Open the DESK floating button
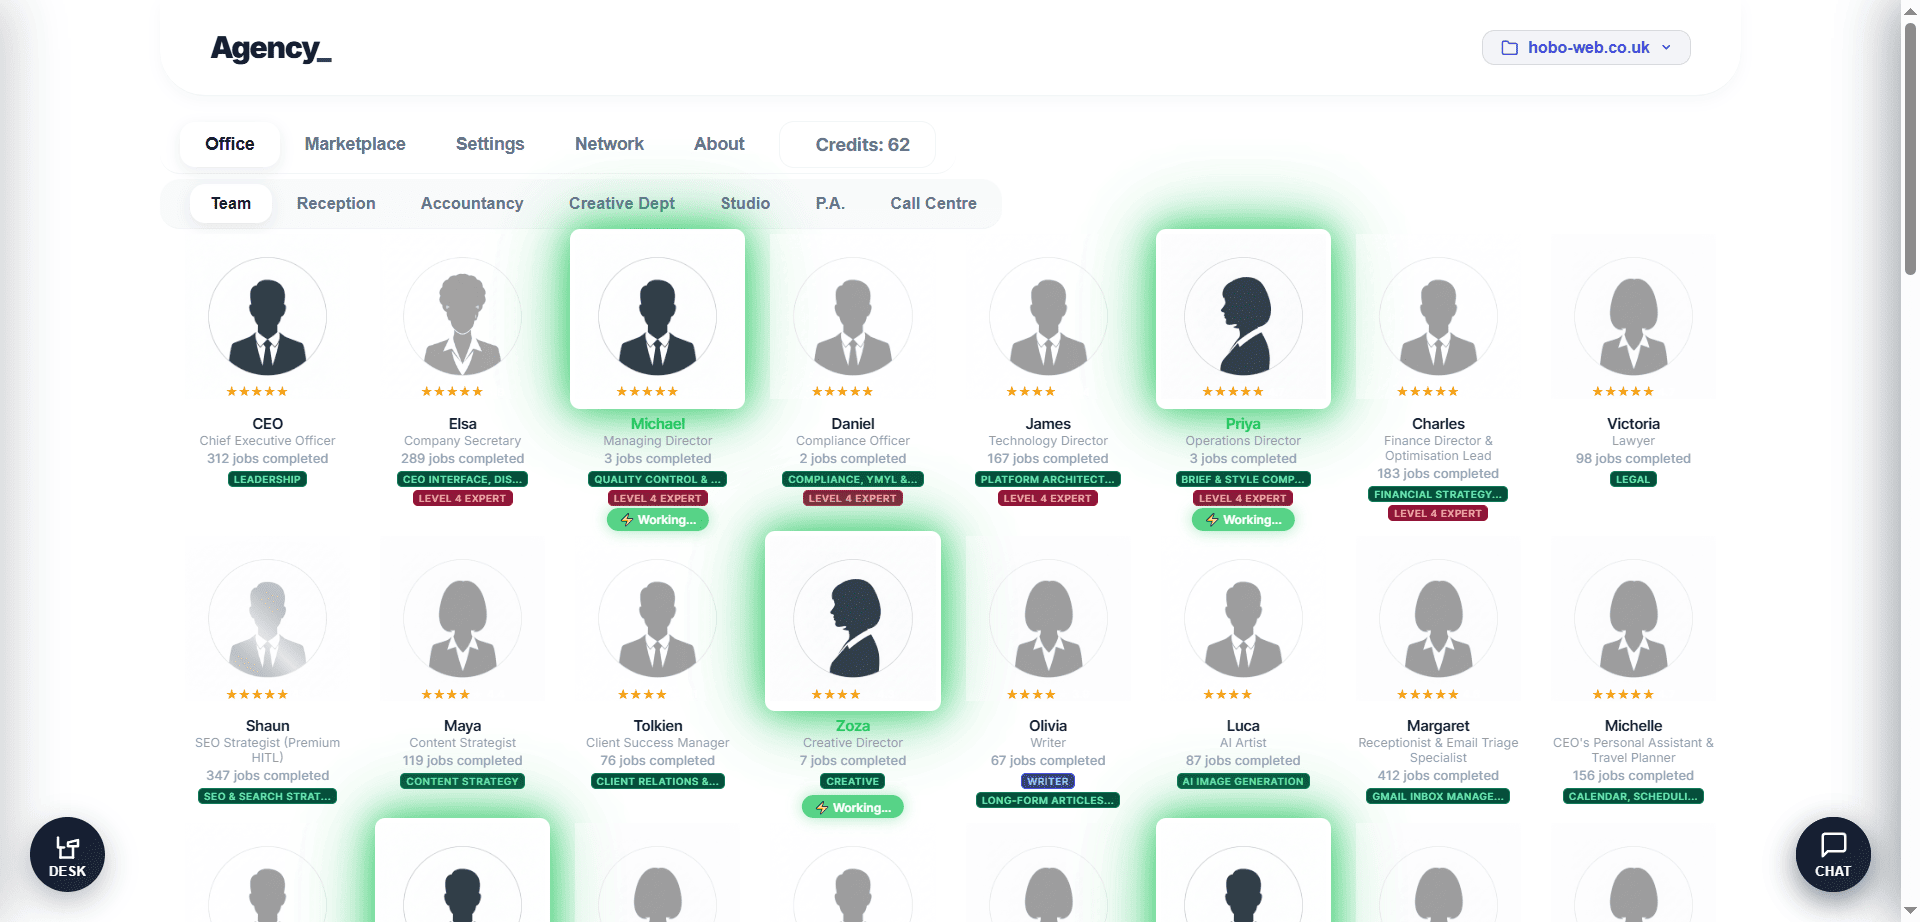Image resolution: width=1920 pixels, height=922 pixels. coord(67,855)
